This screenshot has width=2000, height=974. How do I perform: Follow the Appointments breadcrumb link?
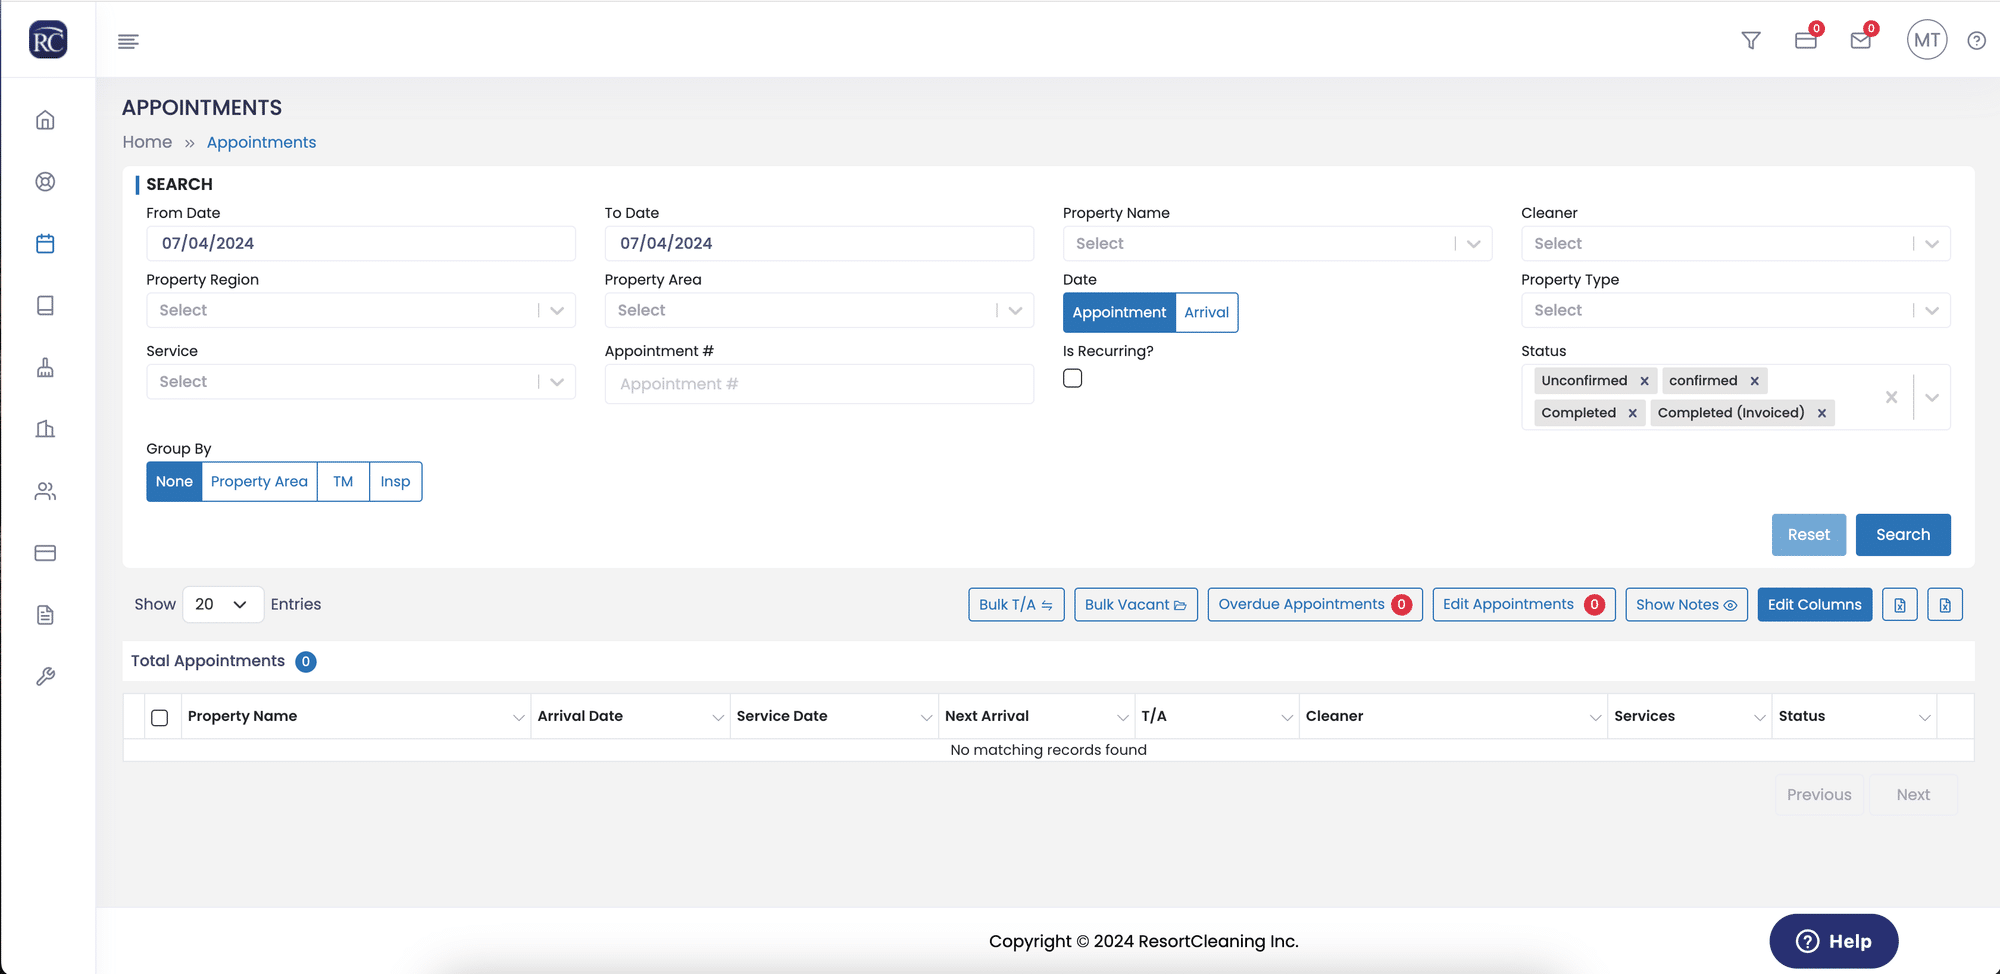(x=261, y=142)
